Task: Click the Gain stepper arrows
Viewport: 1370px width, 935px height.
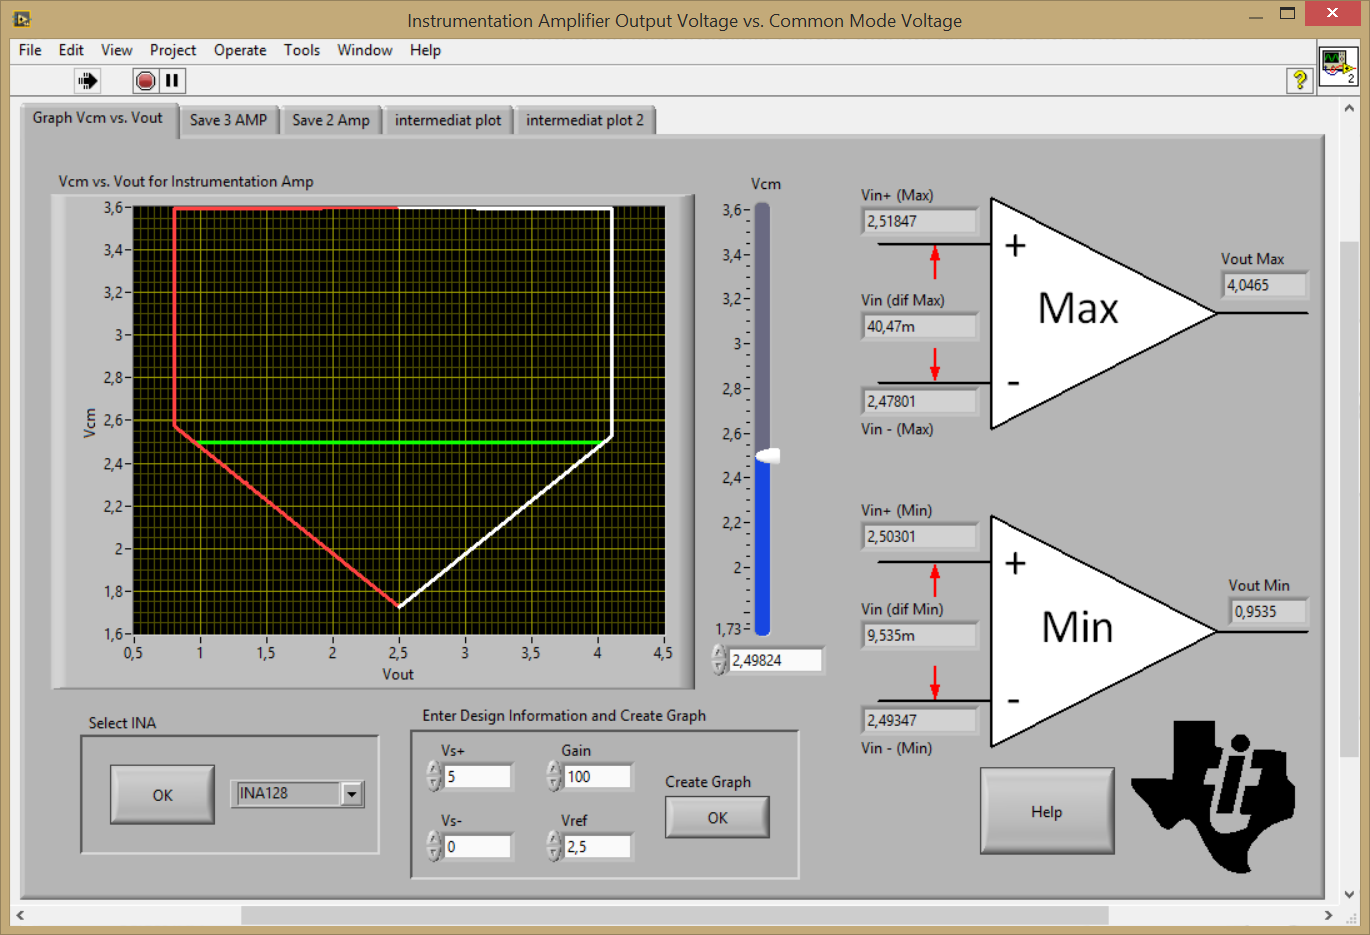Action: click(554, 776)
